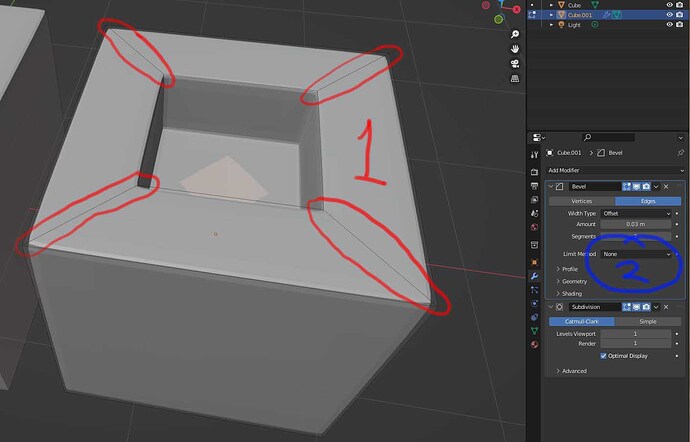The image size is (690, 442).
Task: Toggle Bevel modifier viewport display
Action: click(x=636, y=187)
